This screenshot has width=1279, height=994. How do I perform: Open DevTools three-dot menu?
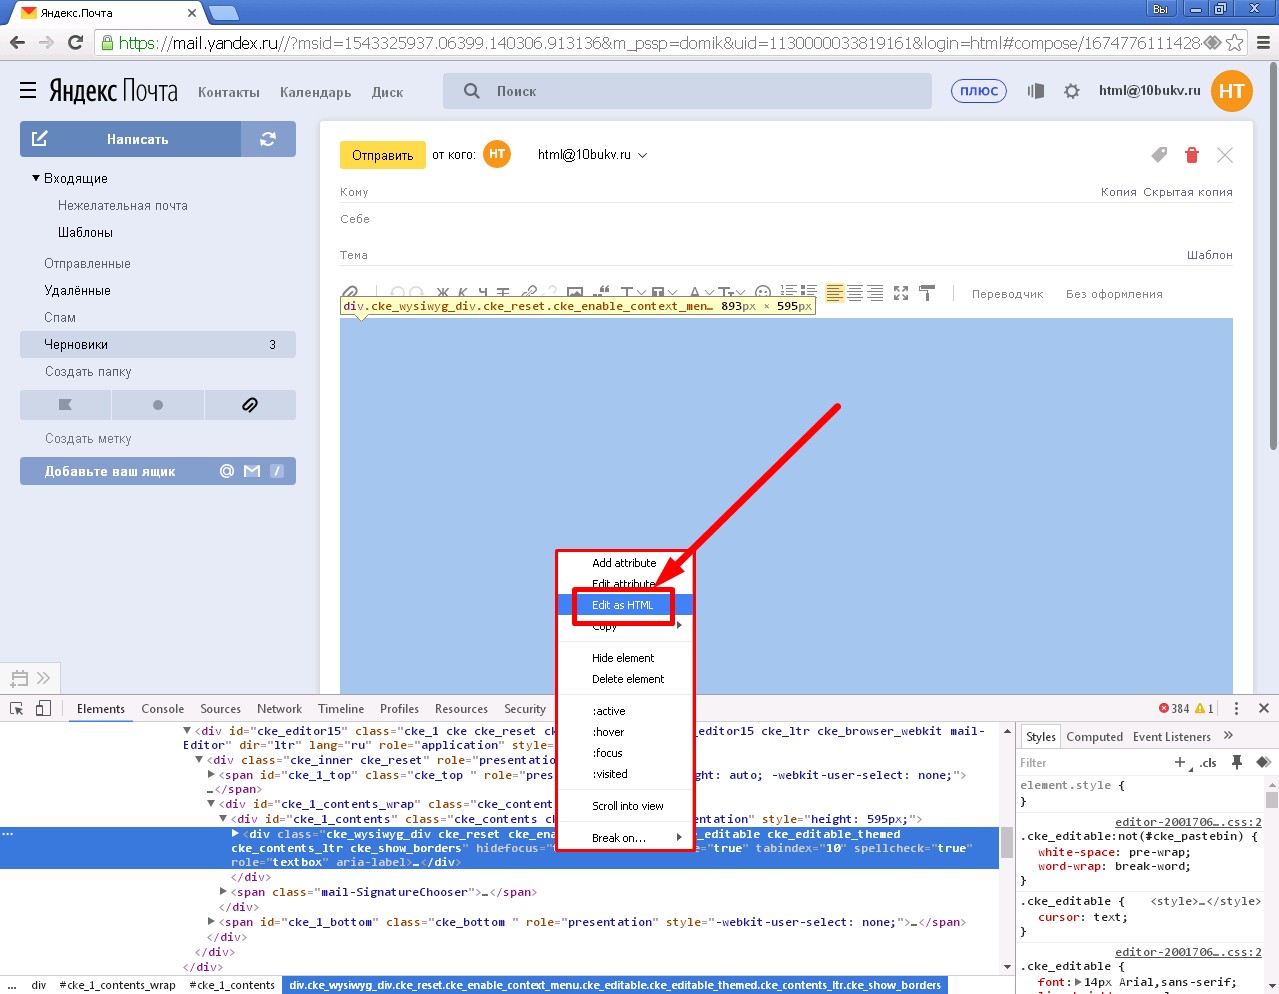click(x=1237, y=708)
